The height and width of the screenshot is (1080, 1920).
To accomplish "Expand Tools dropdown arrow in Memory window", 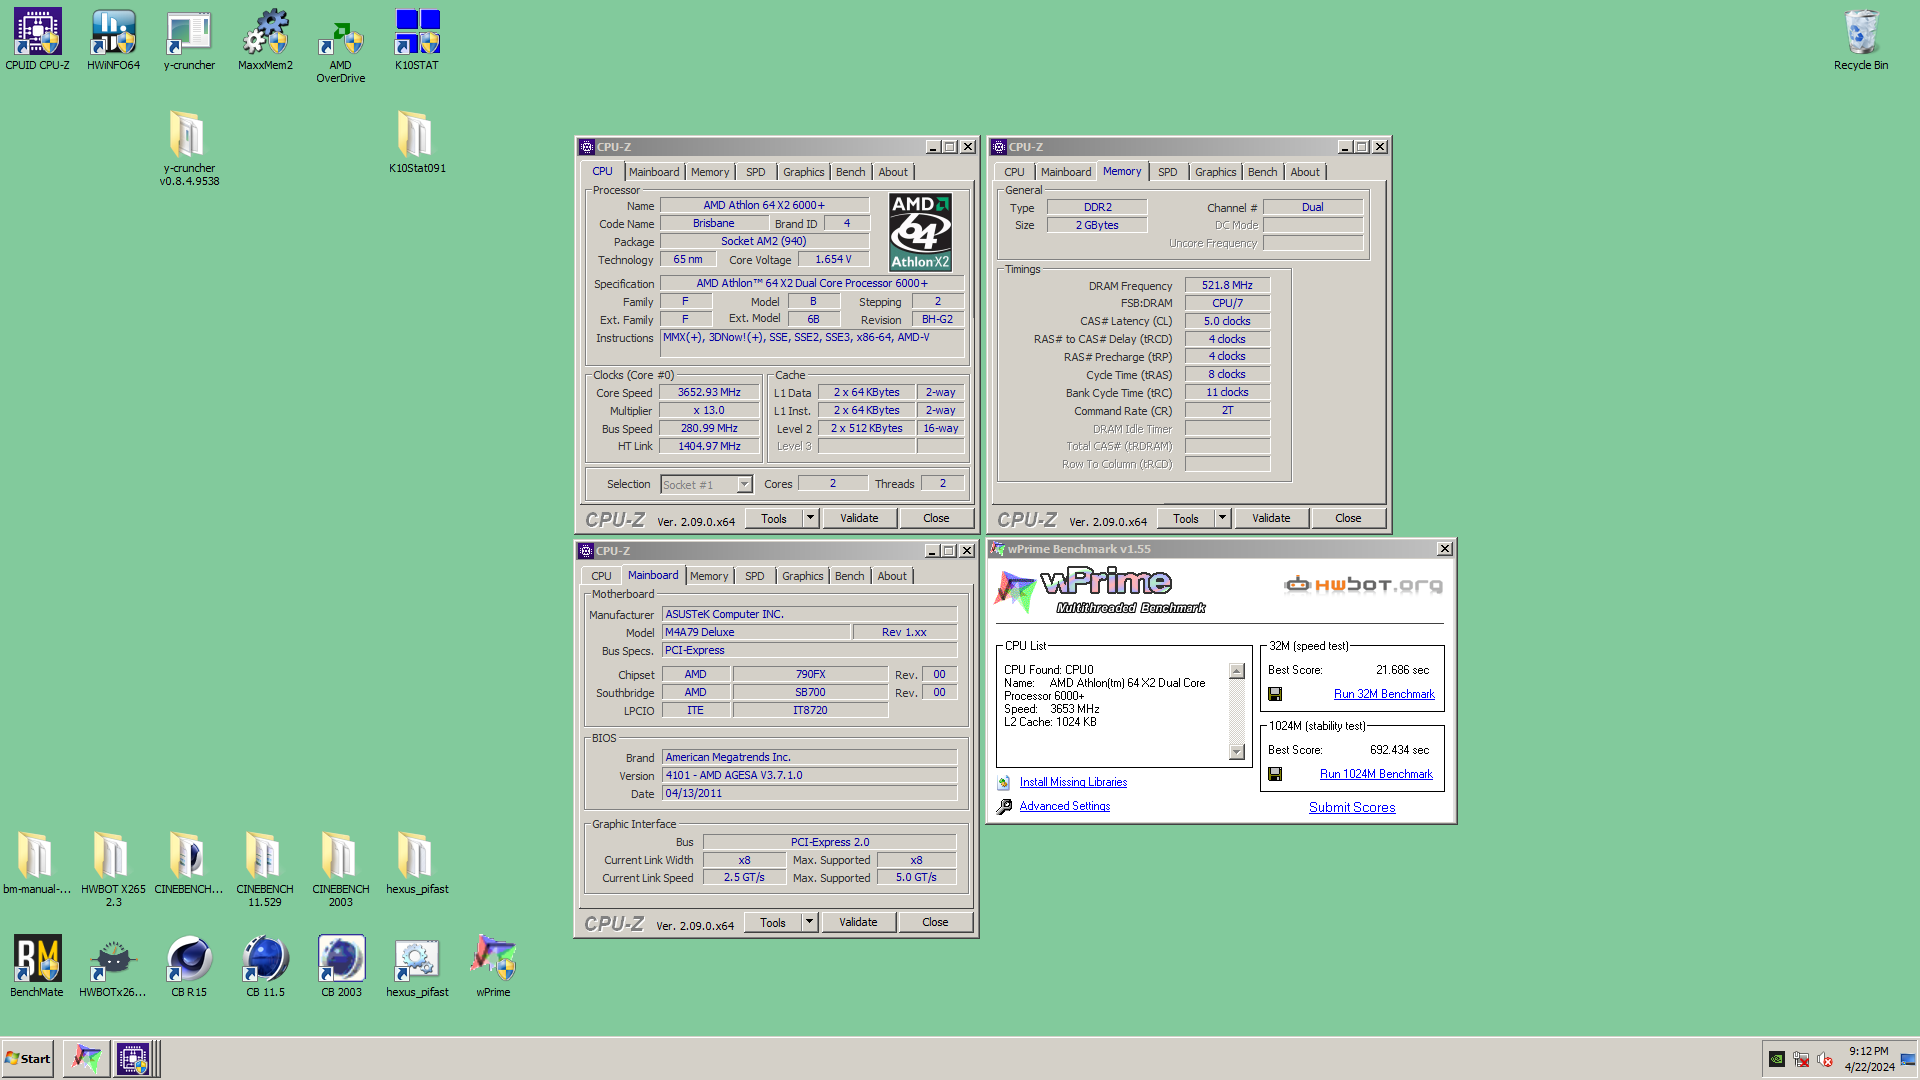I will pos(1222,518).
